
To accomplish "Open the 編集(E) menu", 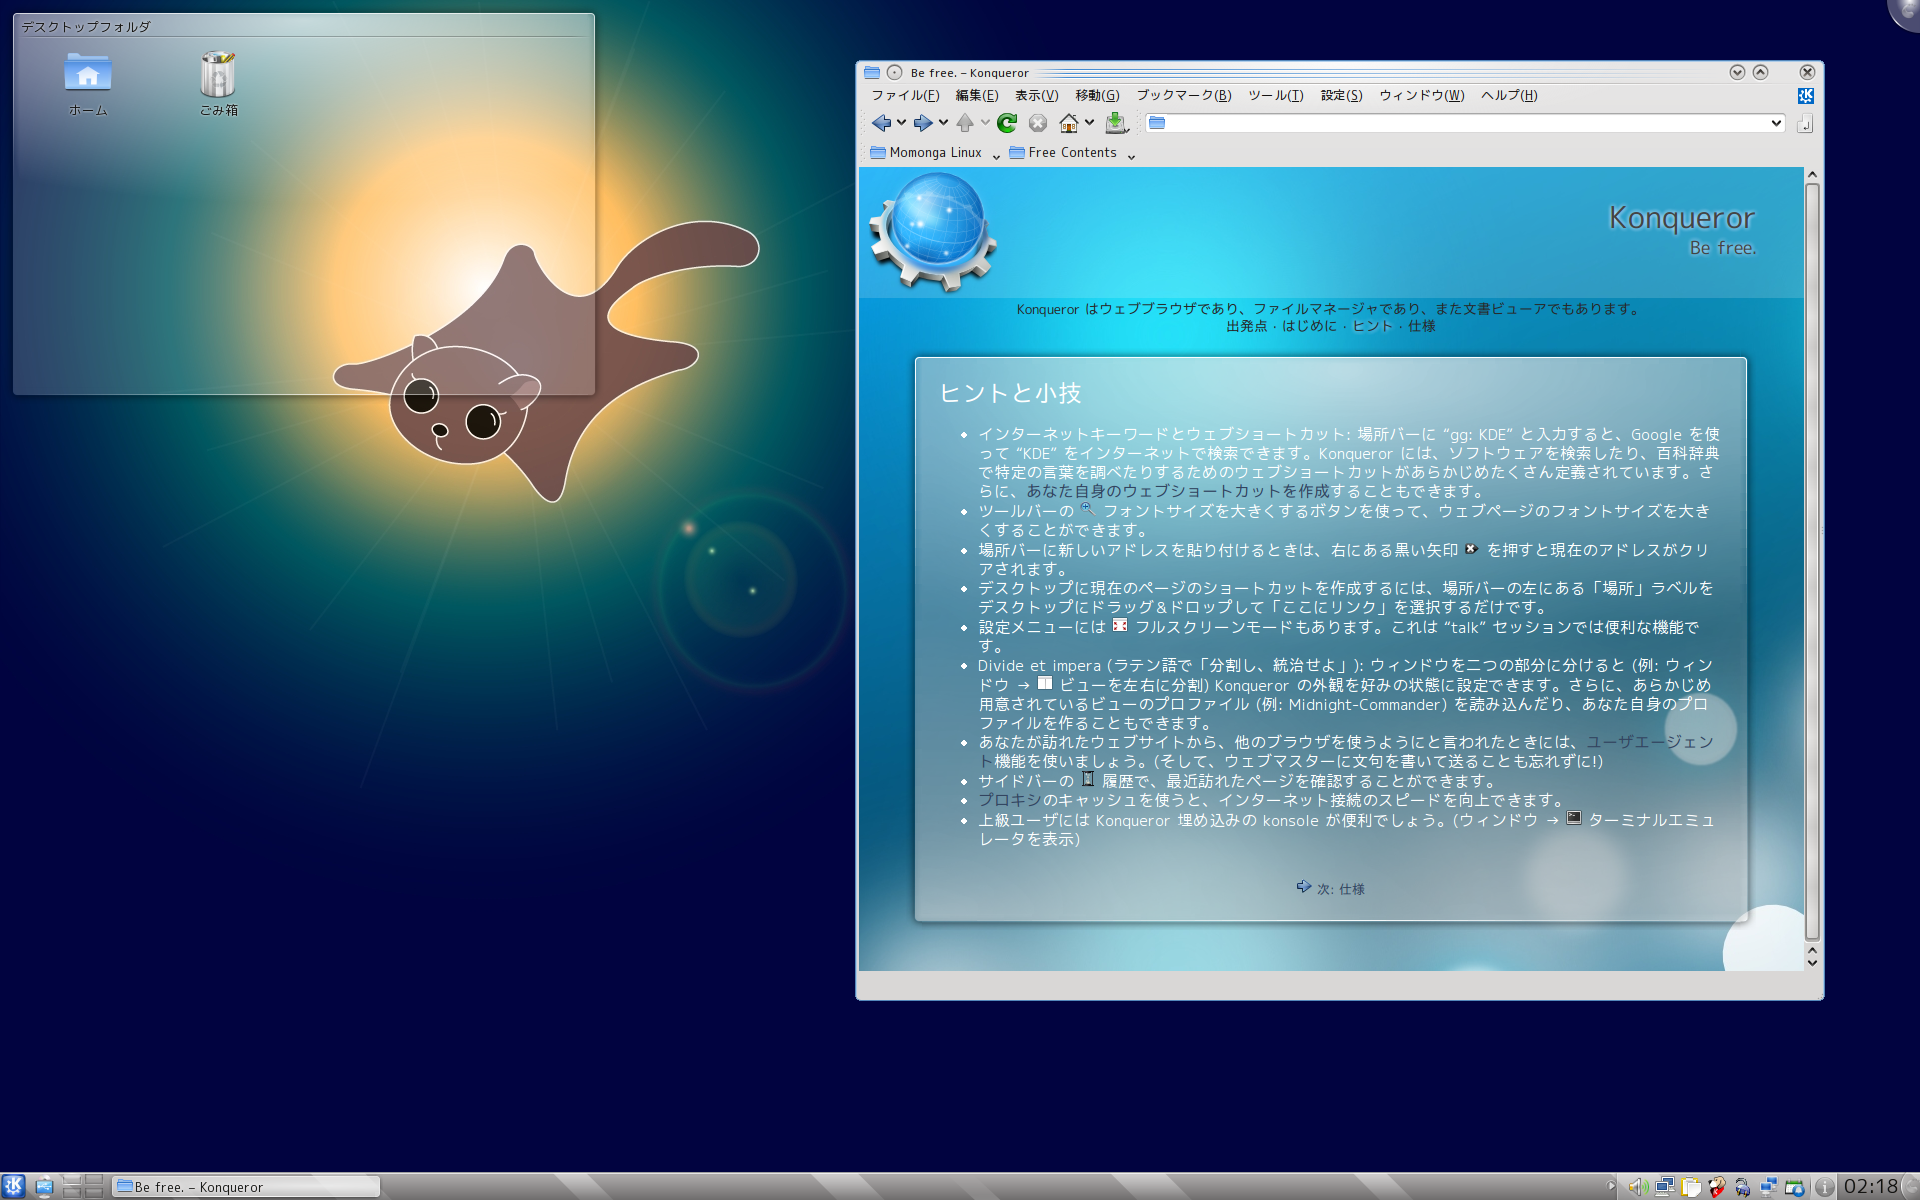I will (x=977, y=96).
